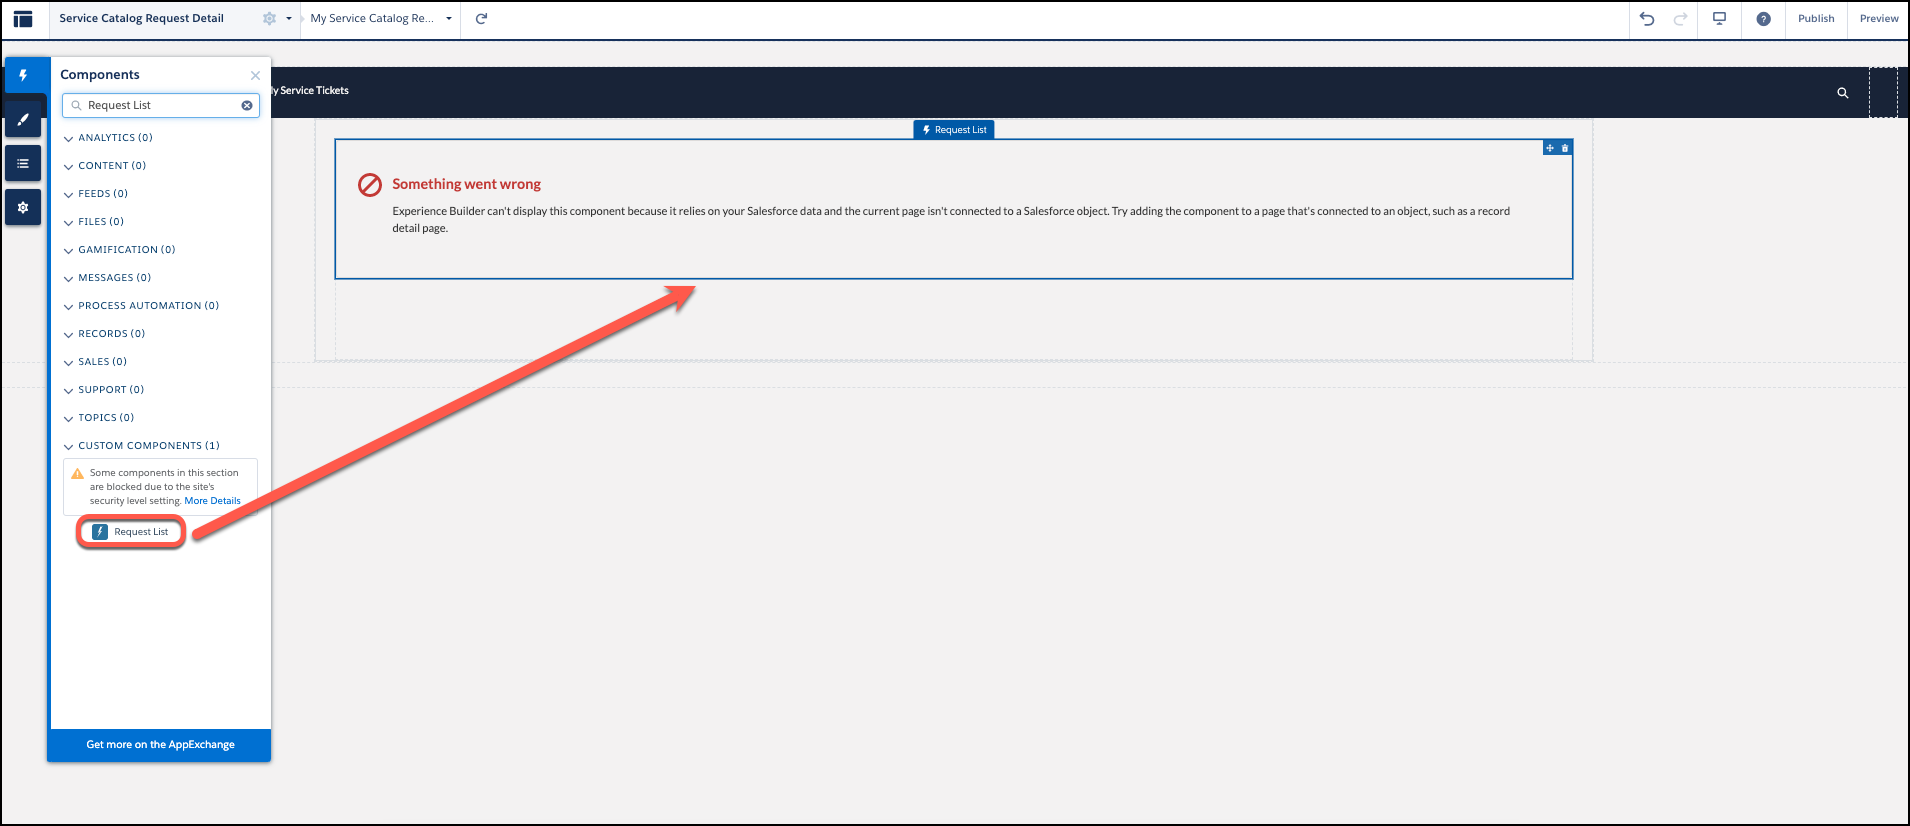Open the Theme paintbrush panel

(23, 120)
